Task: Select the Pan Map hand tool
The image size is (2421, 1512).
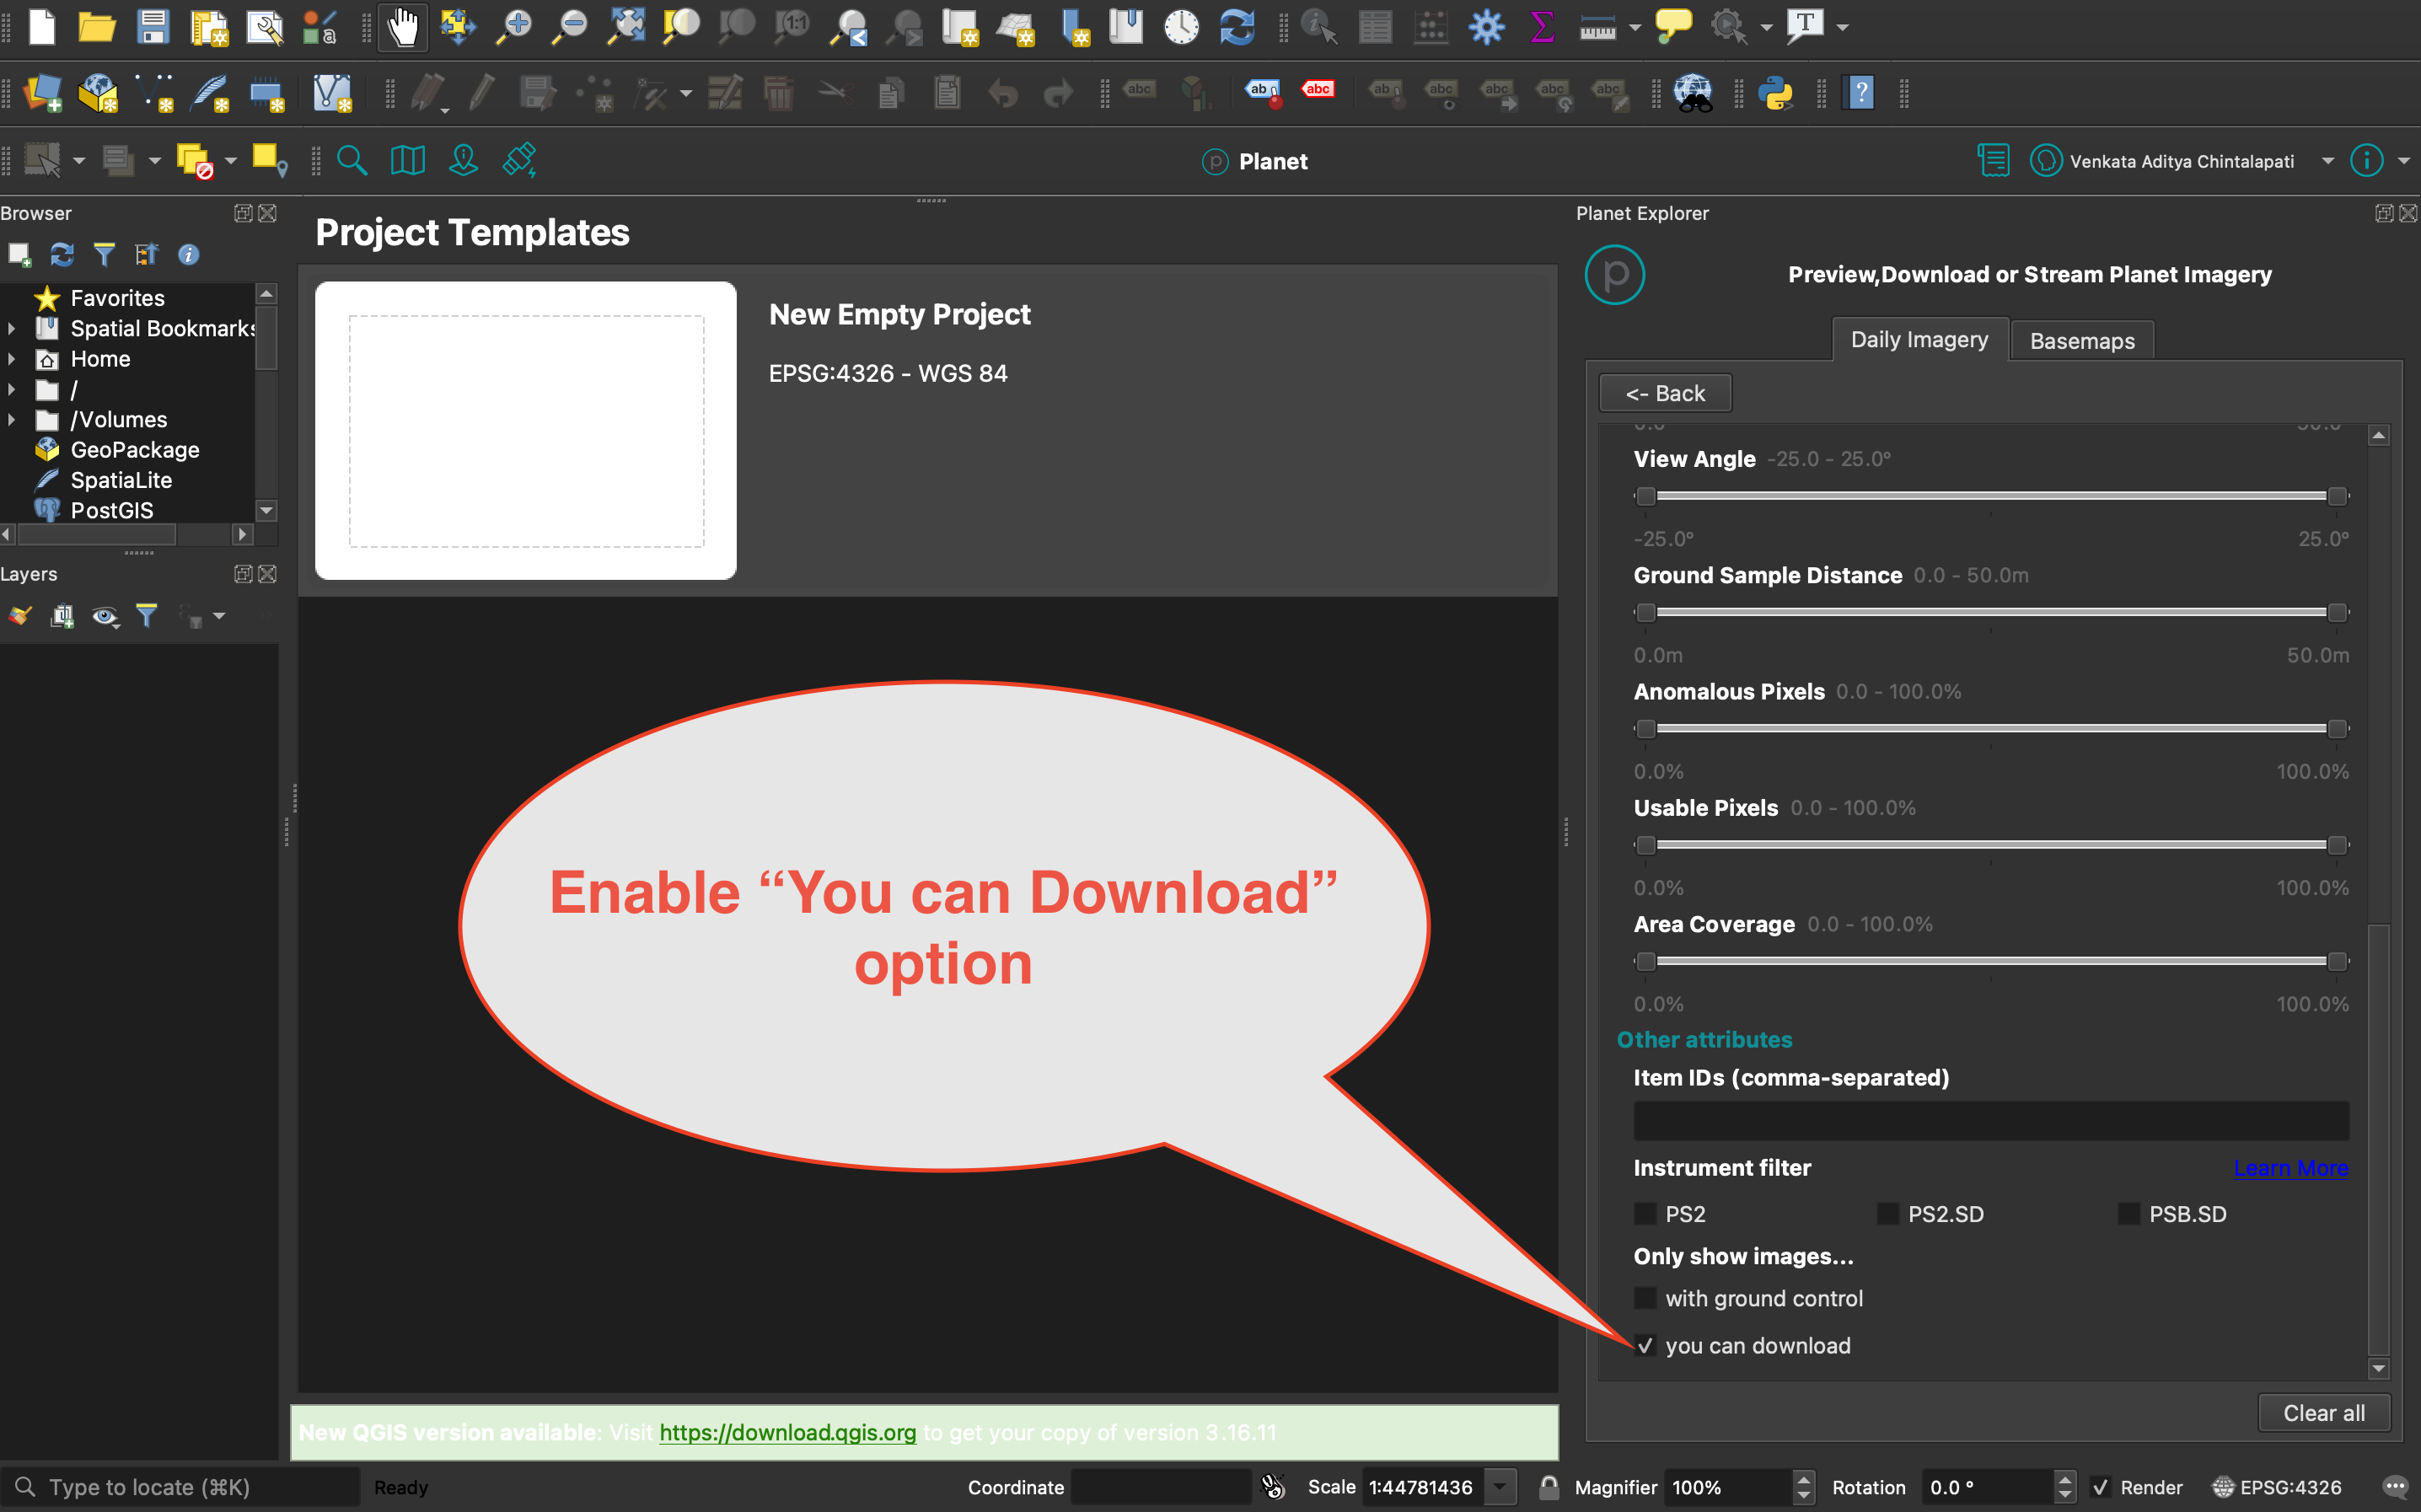Action: click(402, 27)
